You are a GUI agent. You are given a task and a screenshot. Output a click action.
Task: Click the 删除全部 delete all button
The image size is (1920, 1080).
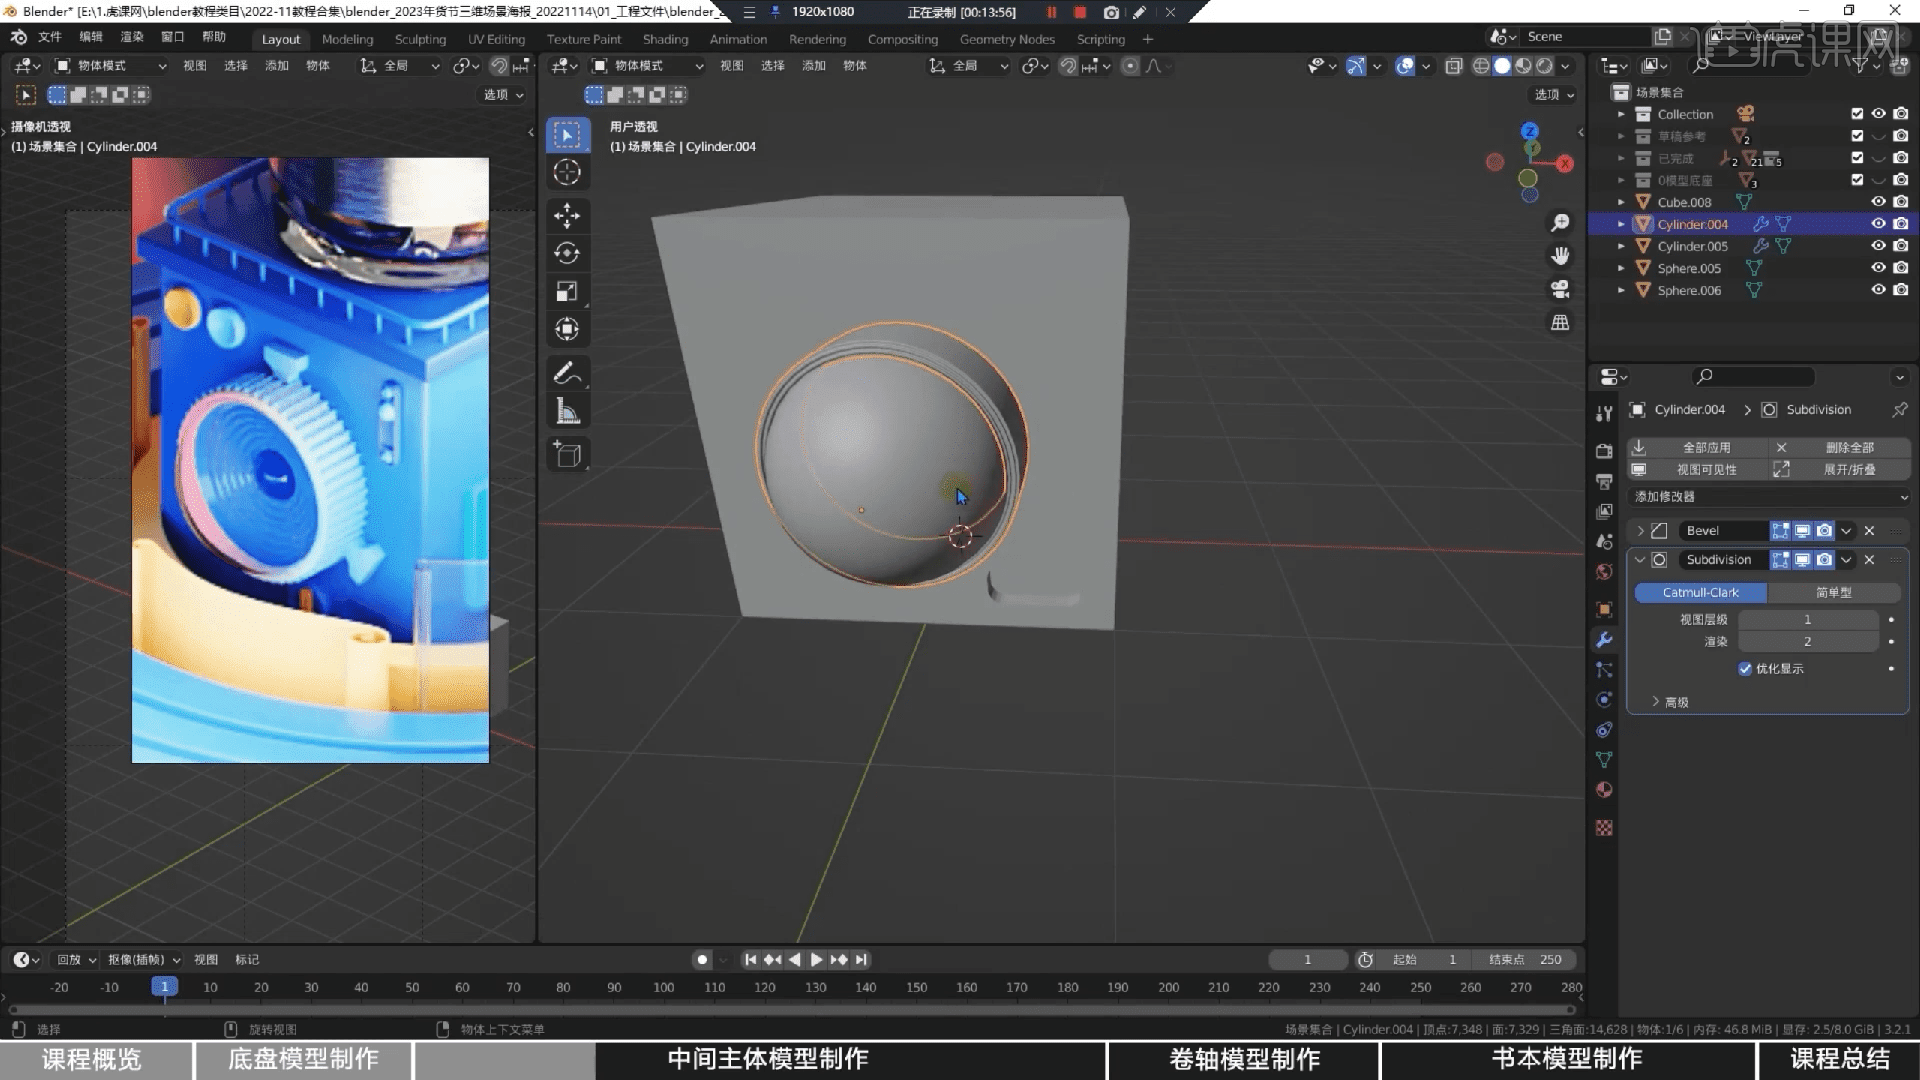click(1840, 448)
